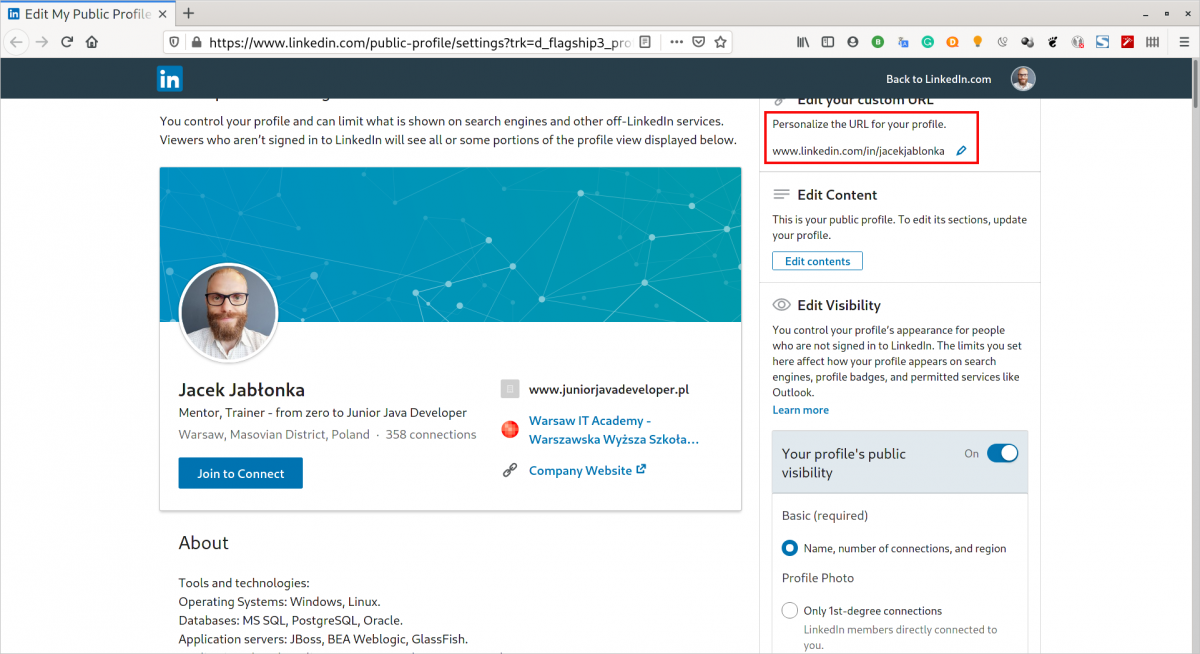
Task: Click the profile avatar in the top bar
Action: (x=1022, y=78)
